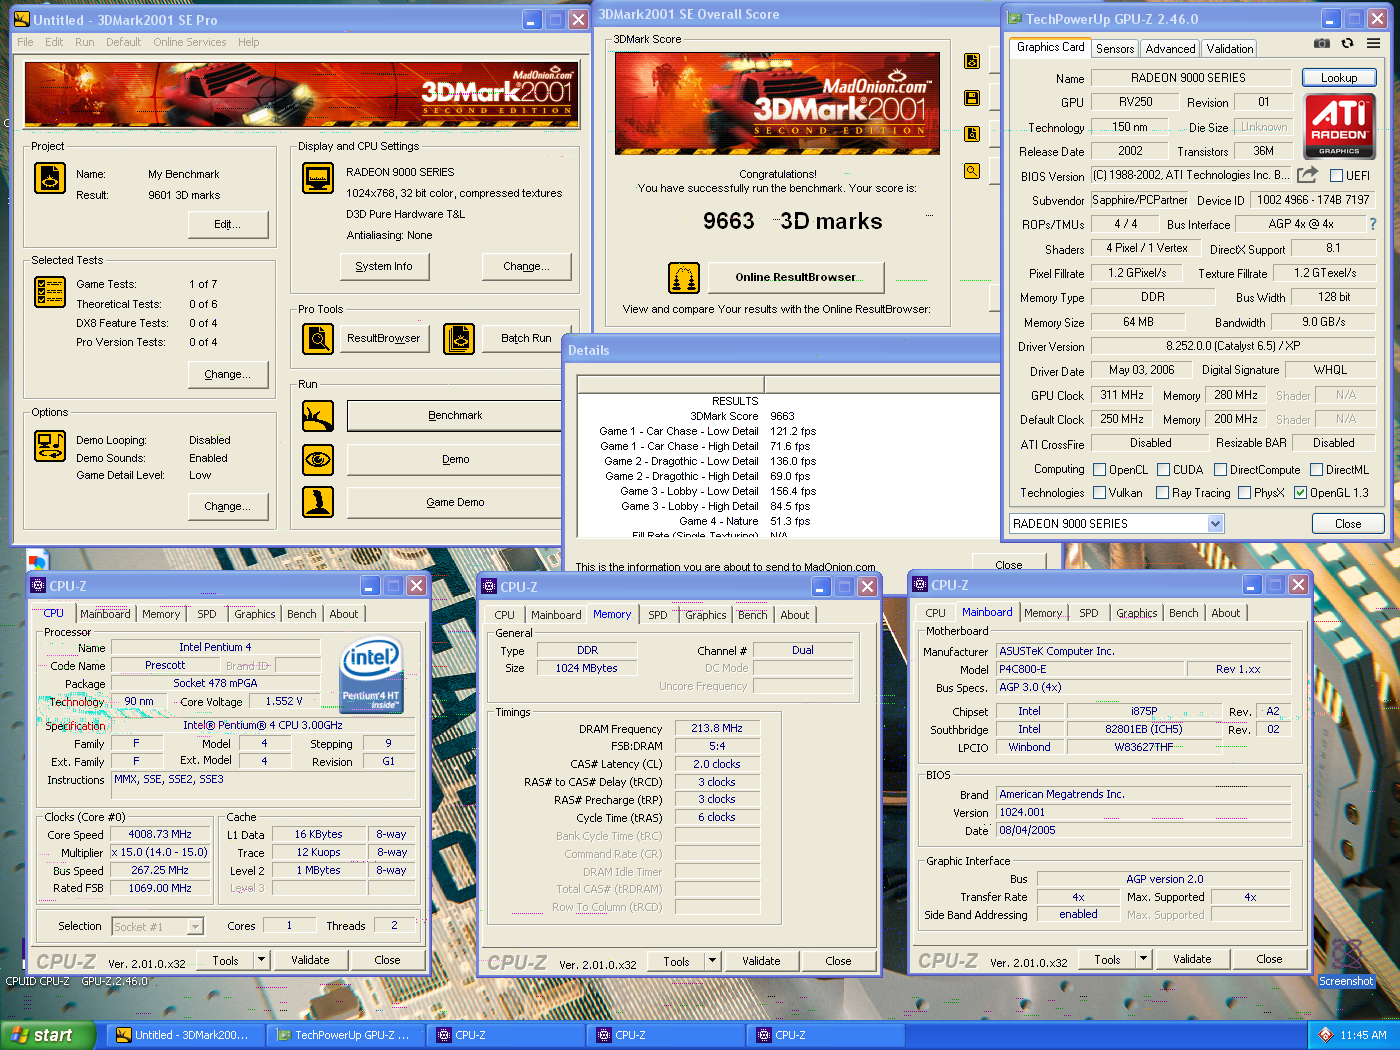
Task: Switch to the Sensors tab in GPU-Z
Action: click(1115, 49)
